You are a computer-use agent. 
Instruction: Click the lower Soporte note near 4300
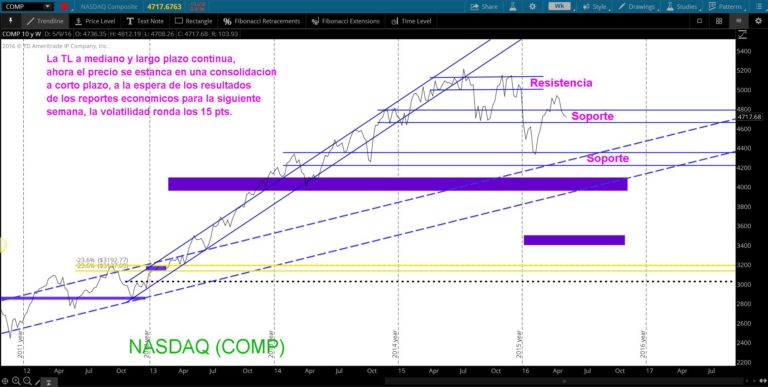[x=608, y=158]
